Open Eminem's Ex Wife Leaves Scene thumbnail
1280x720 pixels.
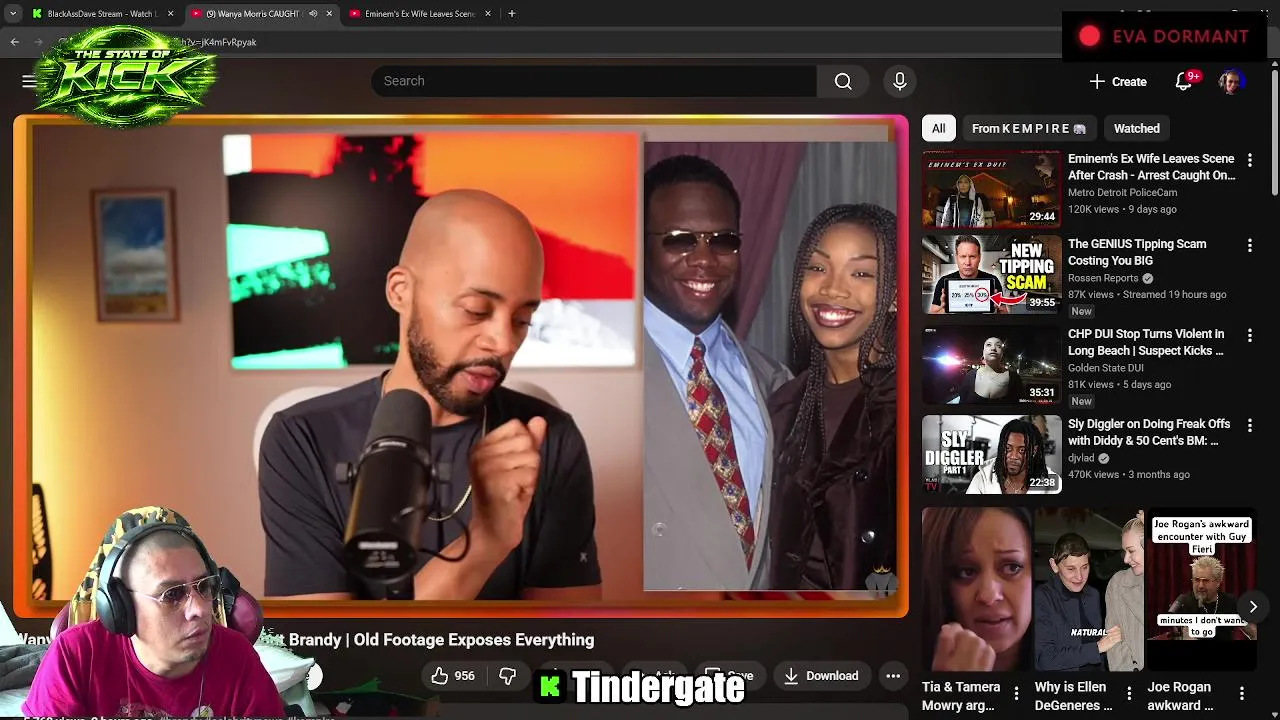click(991, 189)
